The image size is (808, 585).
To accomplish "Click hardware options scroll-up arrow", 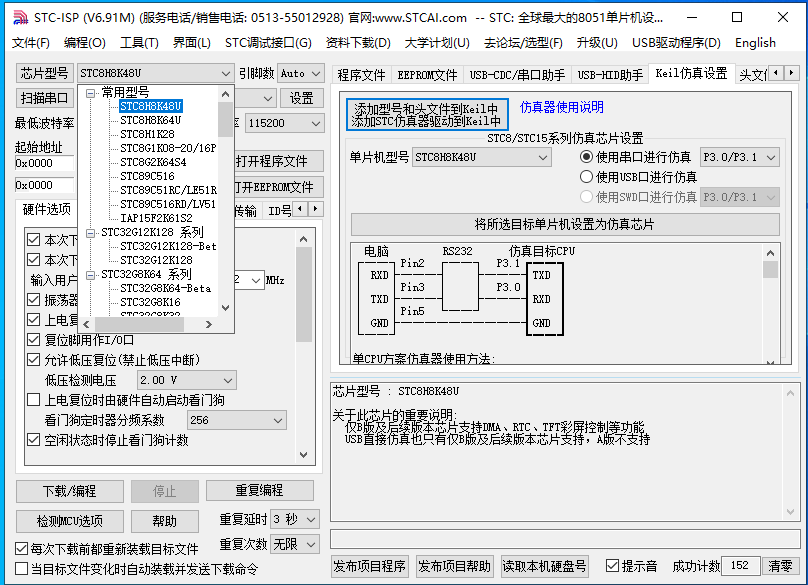I will click(x=304, y=239).
